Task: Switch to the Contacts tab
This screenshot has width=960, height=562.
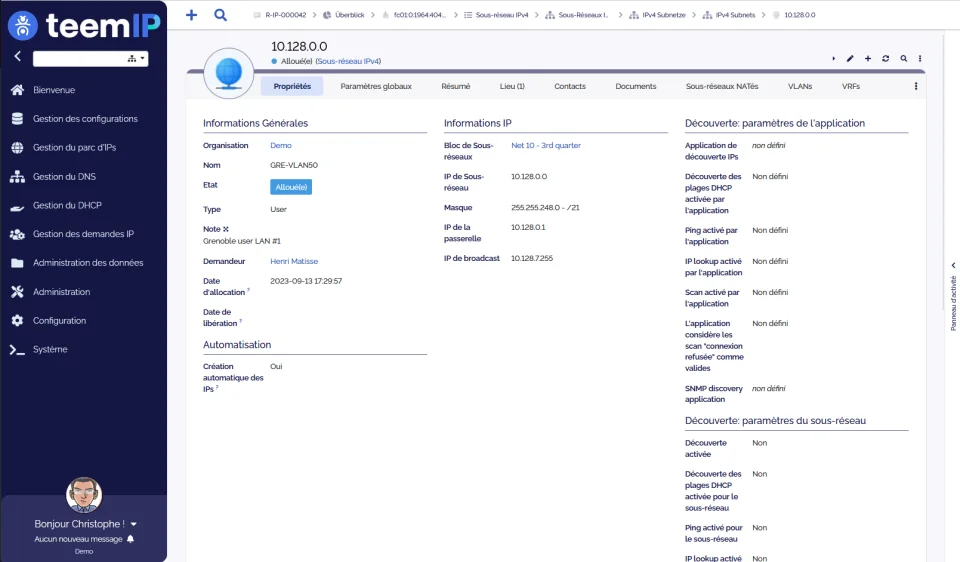Action: tap(570, 86)
